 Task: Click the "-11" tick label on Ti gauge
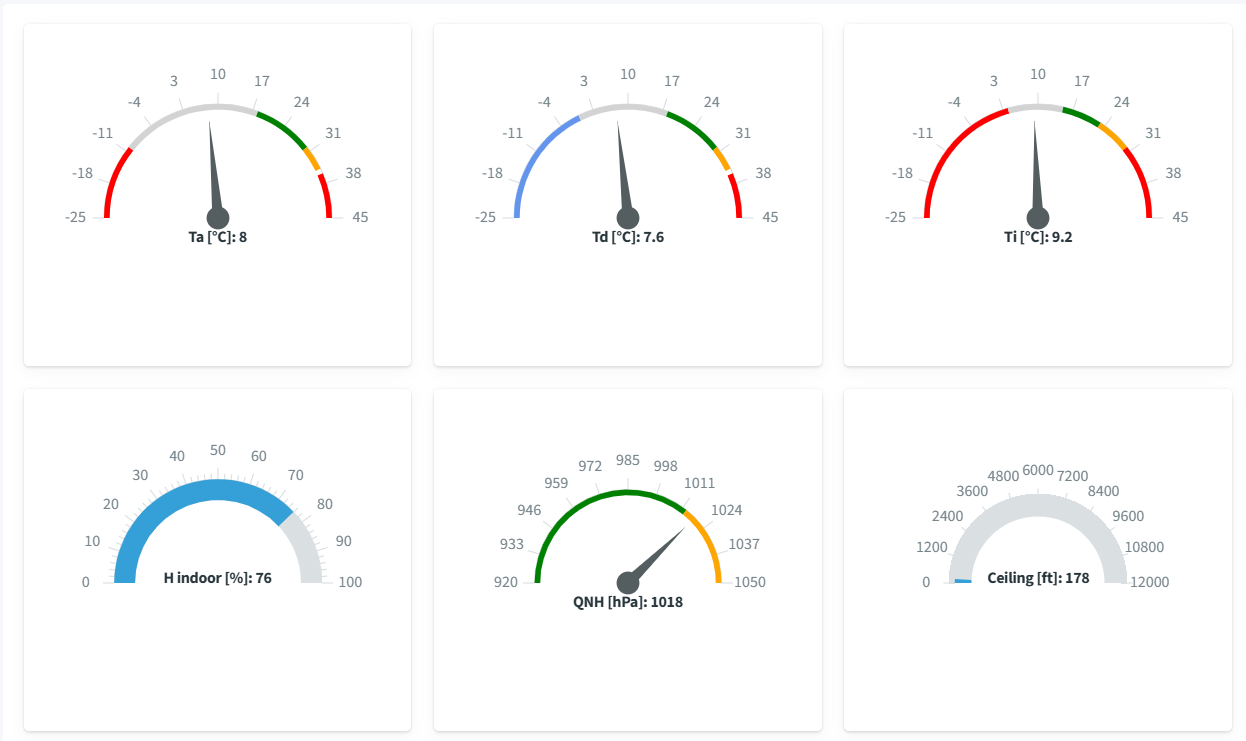pyautogui.click(x=923, y=133)
